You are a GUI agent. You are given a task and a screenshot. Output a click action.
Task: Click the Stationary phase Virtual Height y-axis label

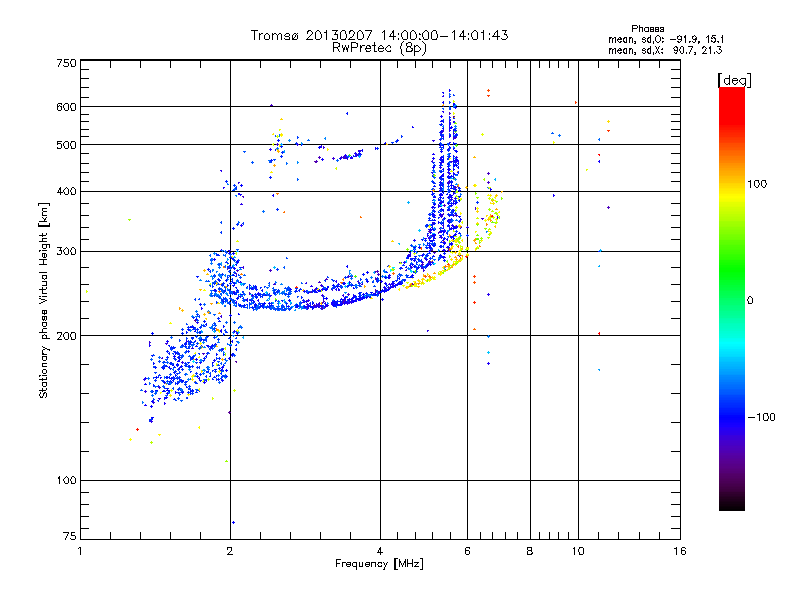coord(44,300)
